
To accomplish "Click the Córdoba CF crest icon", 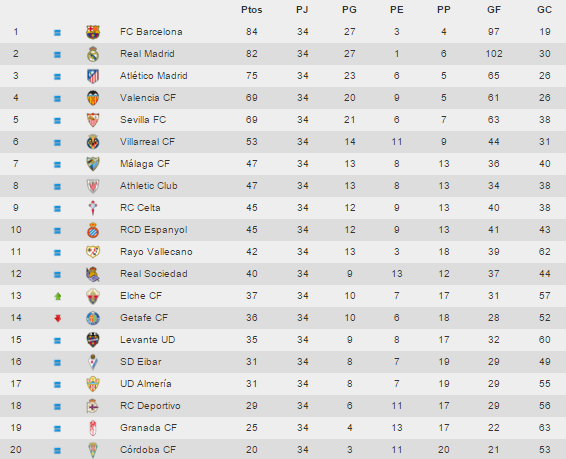I will point(93,450).
